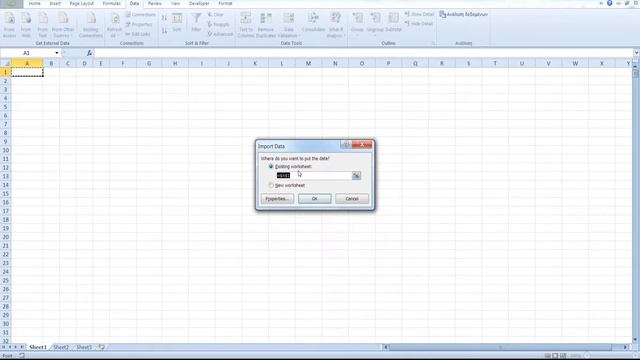Open the Format ribbon tab
The height and width of the screenshot is (360, 640).
click(x=225, y=3)
